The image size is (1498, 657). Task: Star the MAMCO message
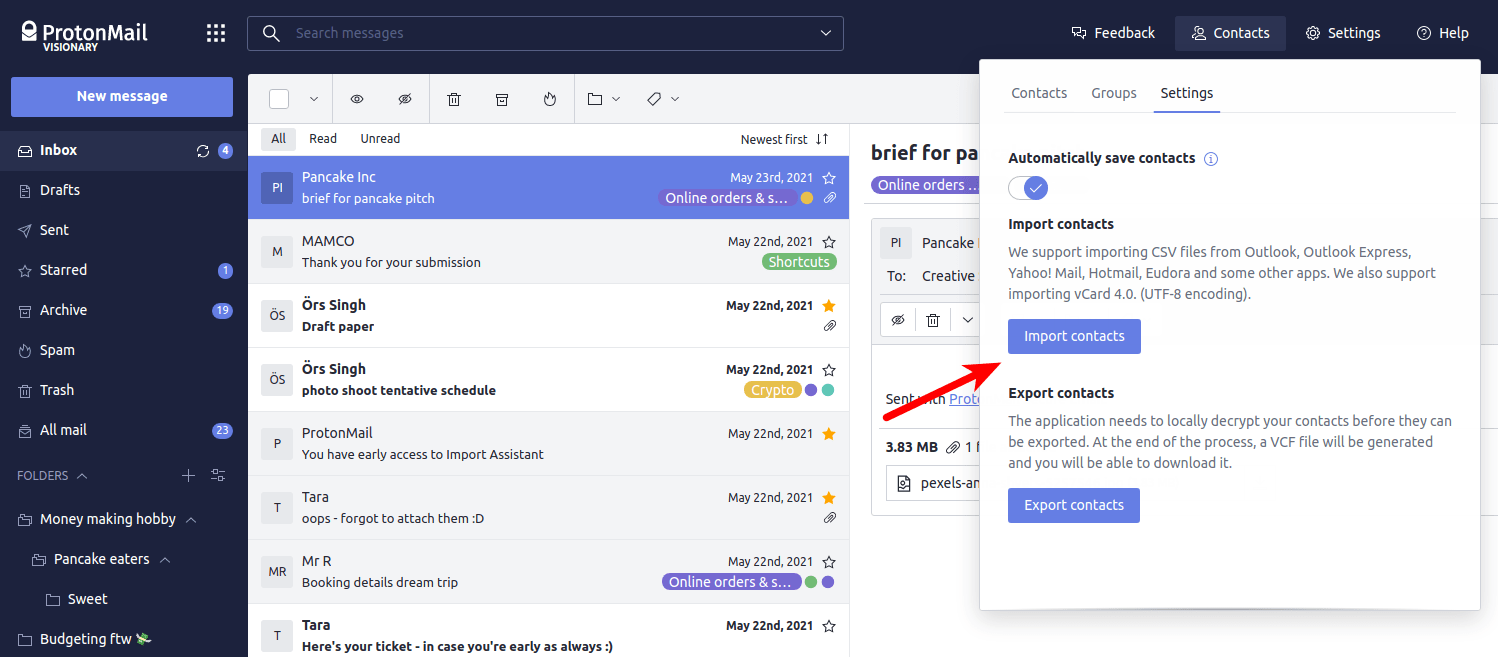point(829,240)
